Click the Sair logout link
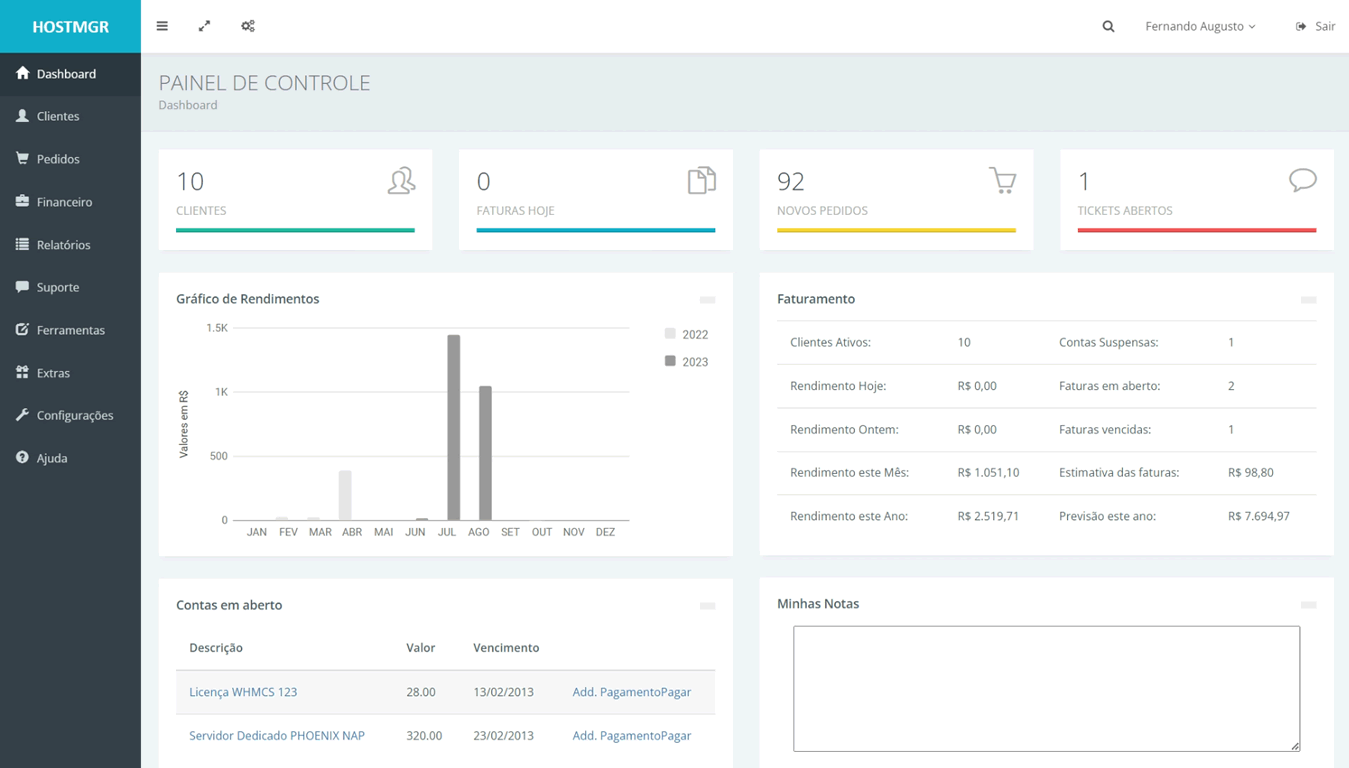The width and height of the screenshot is (1349, 768). (x=1315, y=26)
